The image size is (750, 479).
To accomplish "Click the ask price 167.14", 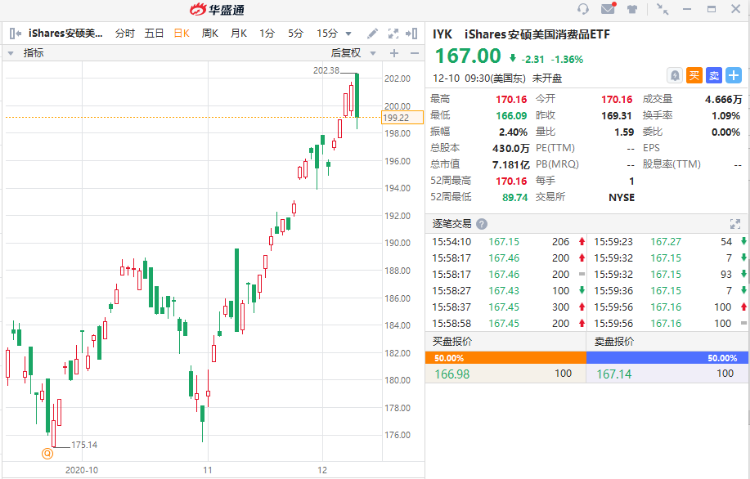I will tap(614, 374).
